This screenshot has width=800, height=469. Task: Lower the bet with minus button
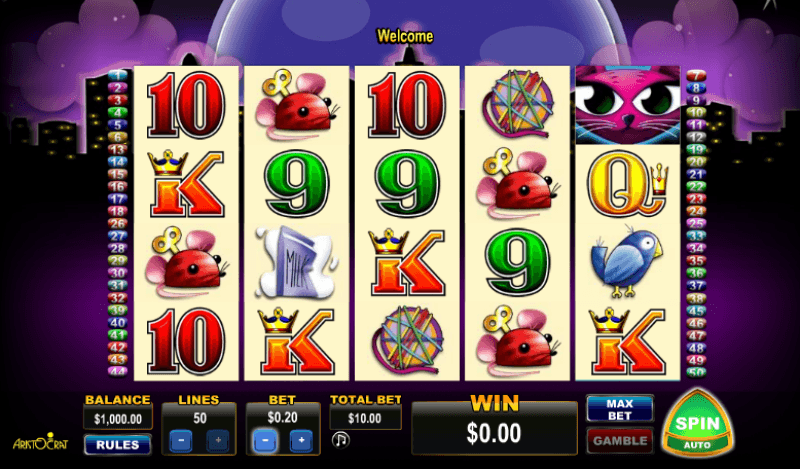click(x=264, y=440)
